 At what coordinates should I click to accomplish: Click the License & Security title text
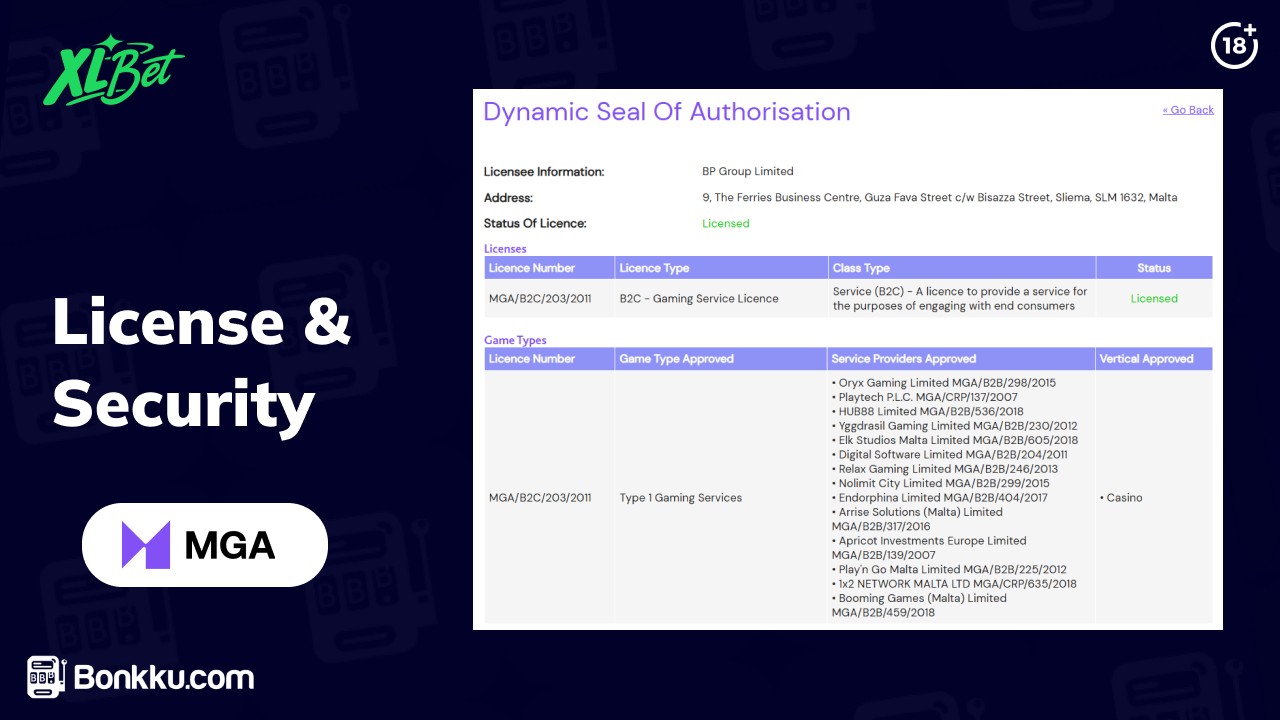[201, 363]
